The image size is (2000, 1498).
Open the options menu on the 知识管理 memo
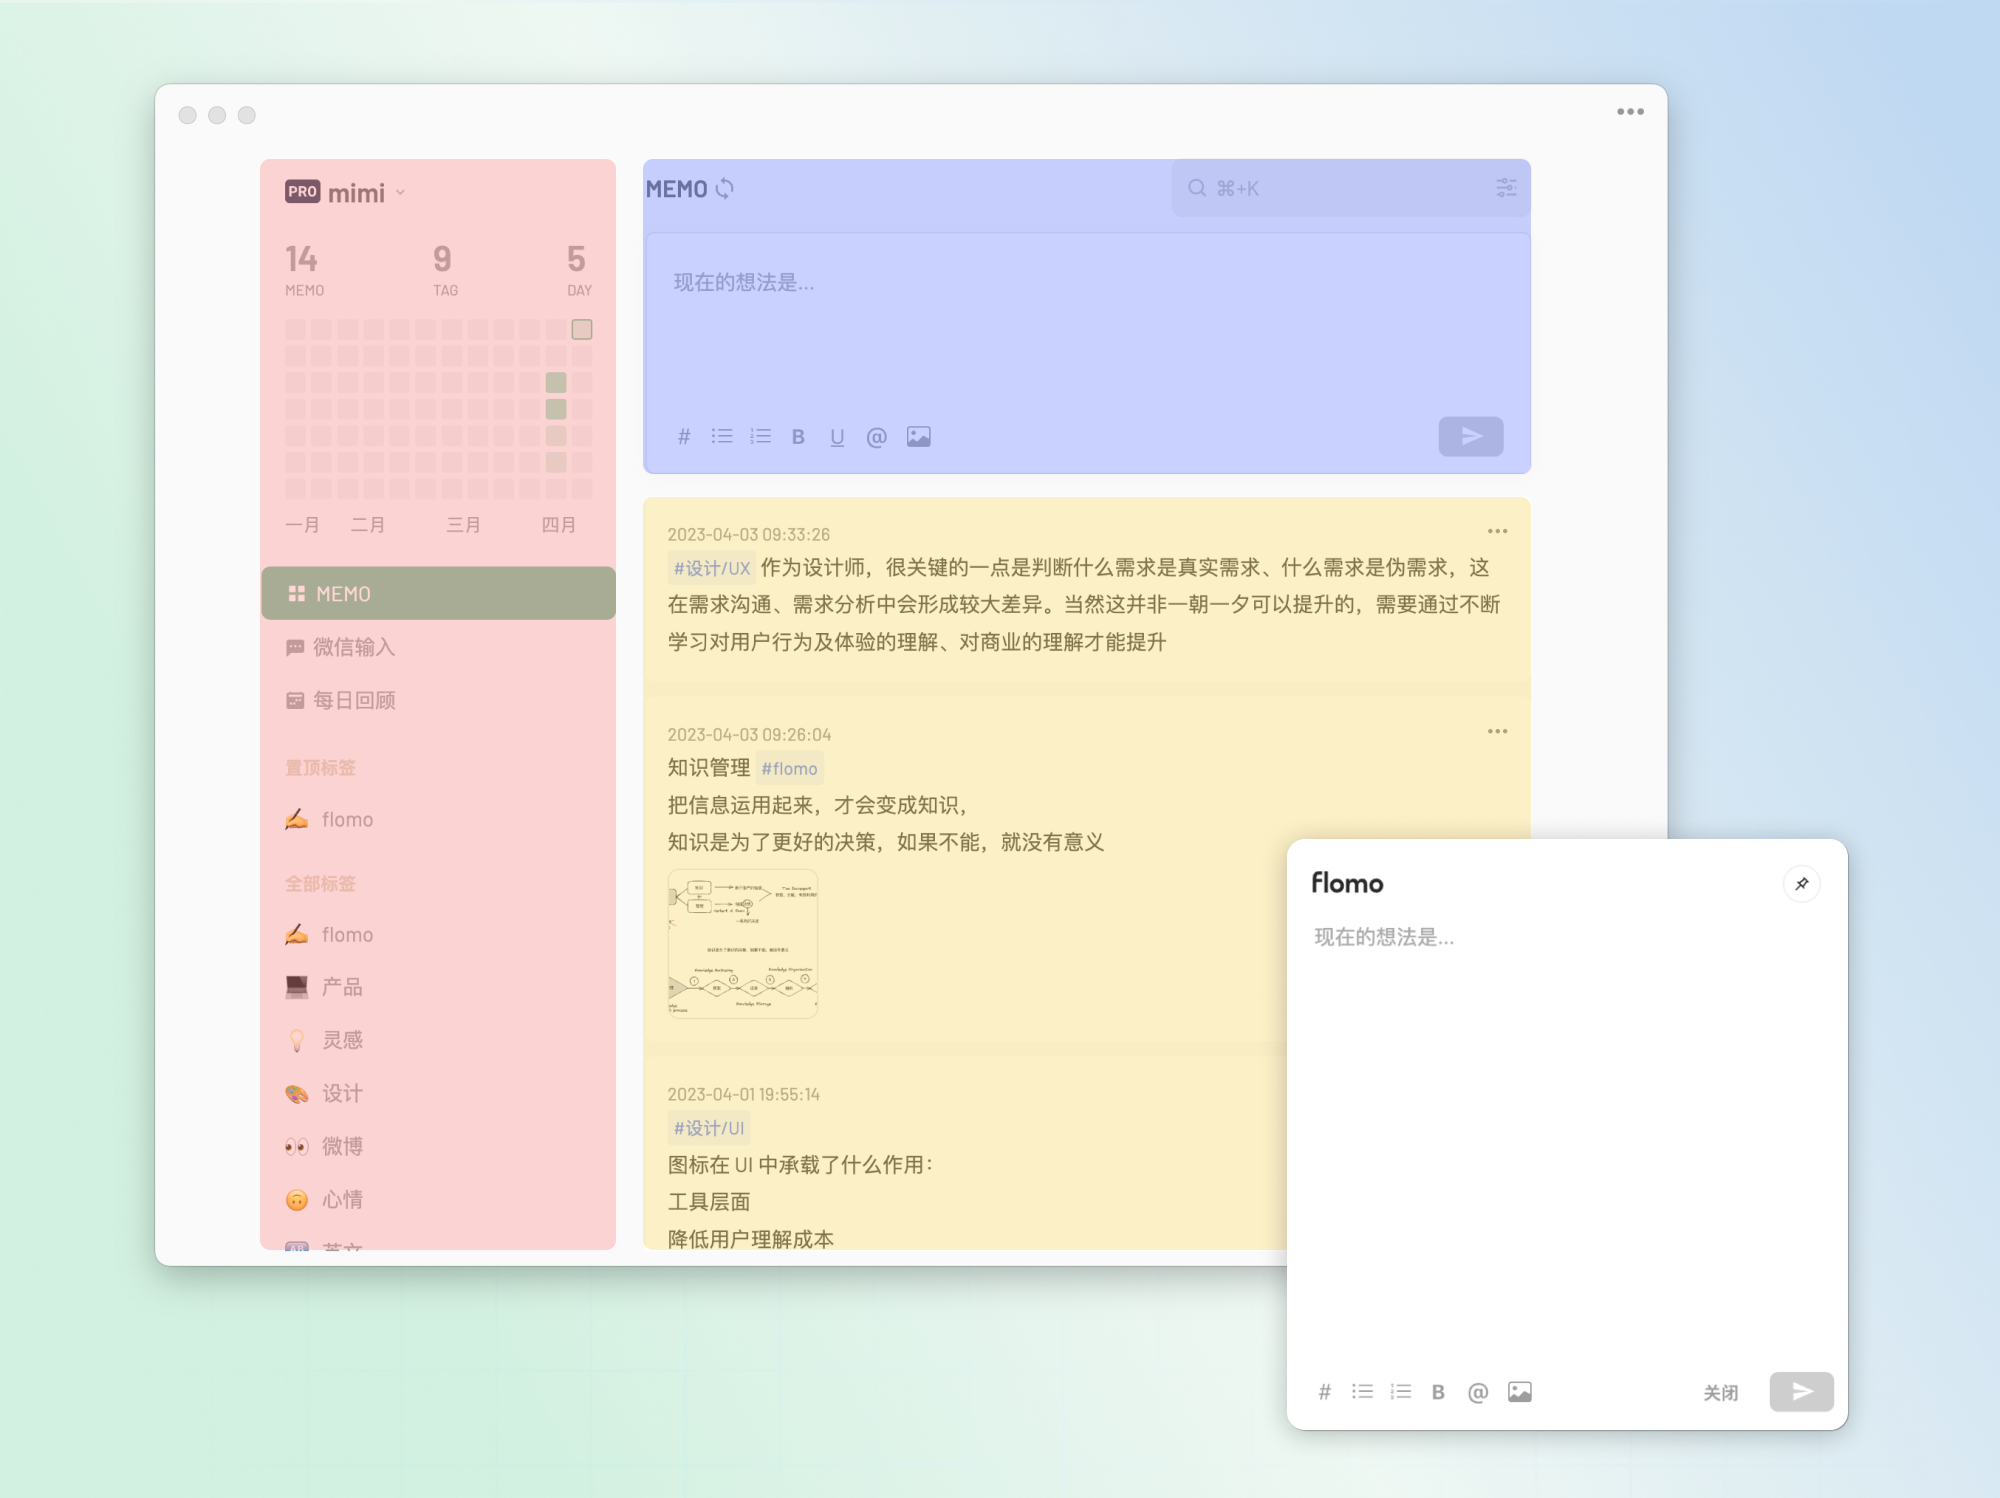click(1497, 731)
